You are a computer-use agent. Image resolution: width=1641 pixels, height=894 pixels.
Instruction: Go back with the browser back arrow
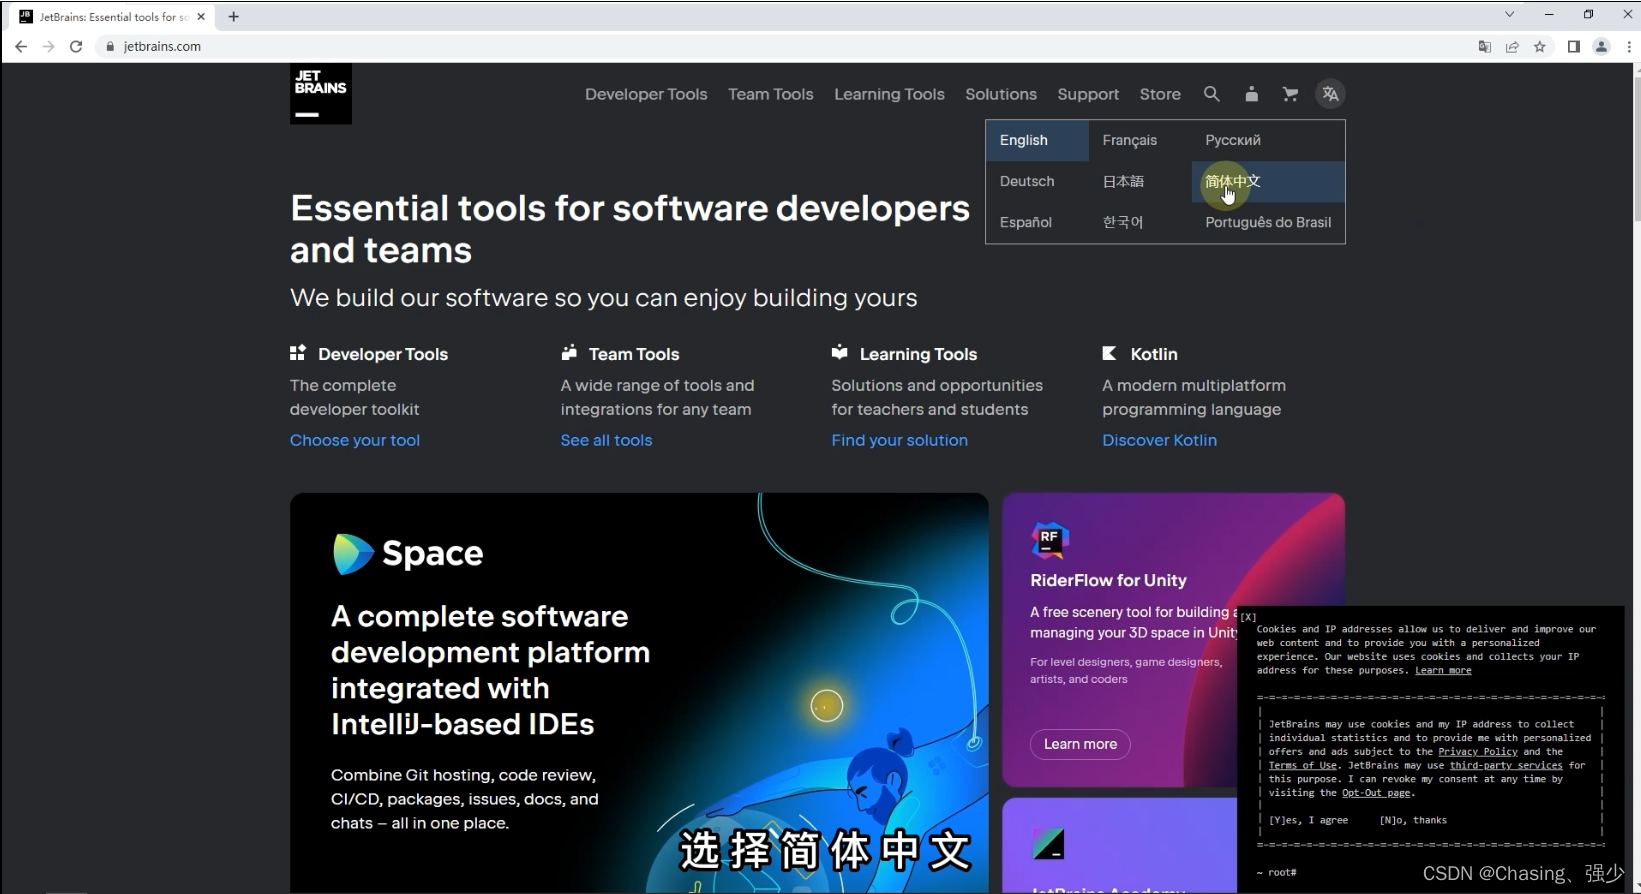pyautogui.click(x=21, y=46)
